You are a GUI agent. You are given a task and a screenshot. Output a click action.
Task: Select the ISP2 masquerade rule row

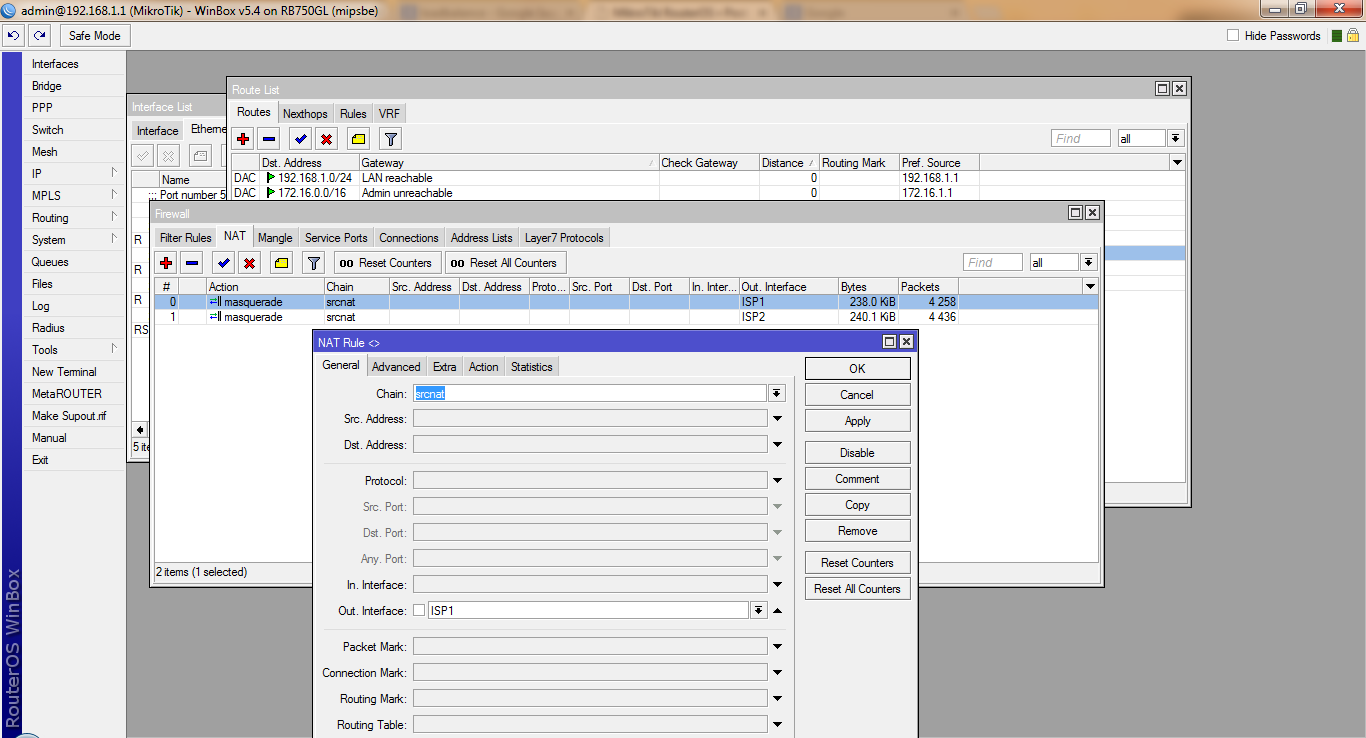click(x=626, y=317)
